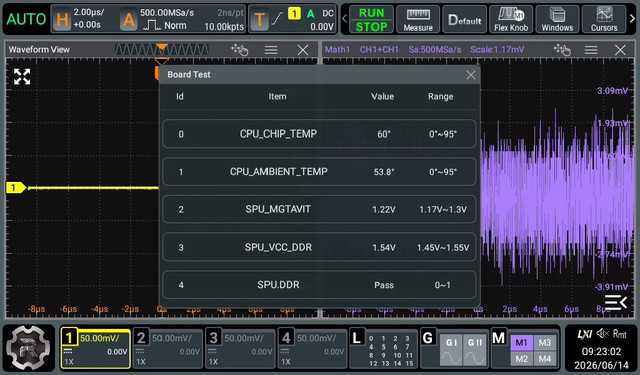Click the trigger source channel 1 badge
640x375 pixels.
tap(294, 14)
